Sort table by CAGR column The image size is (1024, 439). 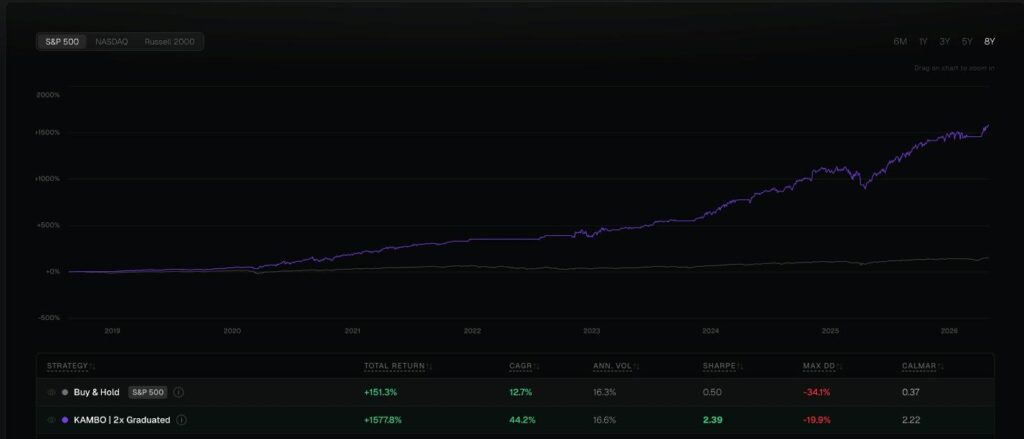pyautogui.click(x=524, y=366)
